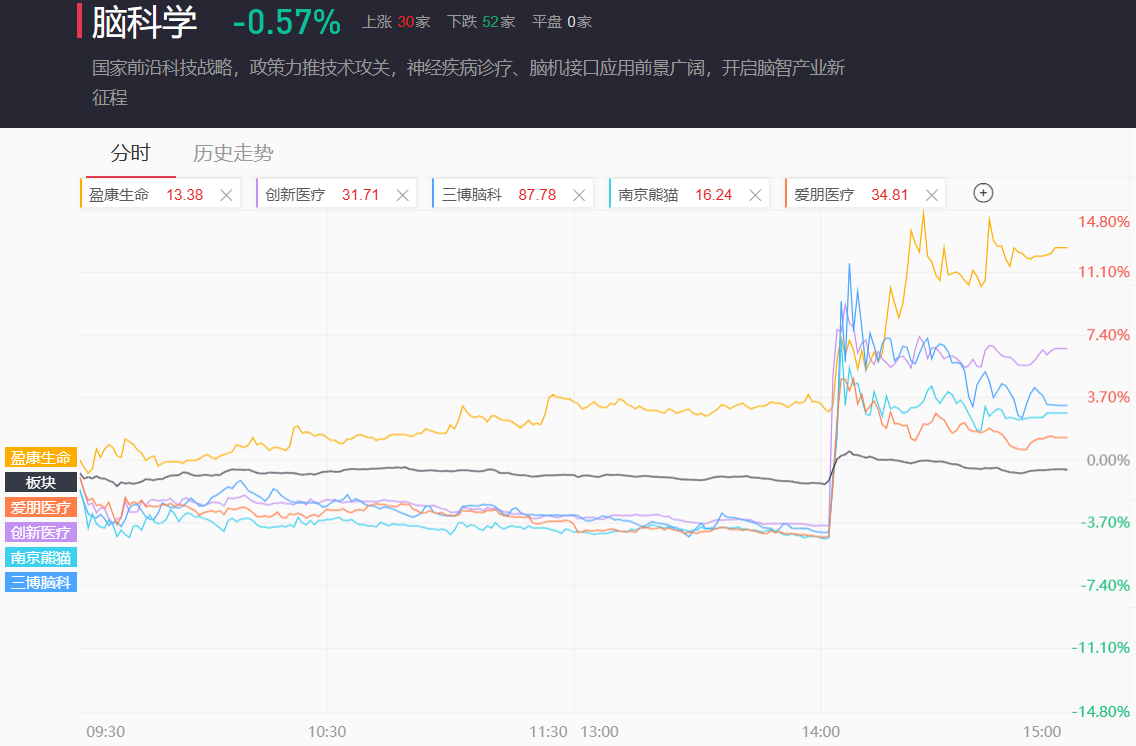Click the 三博脑科 chip name
Screen dimensions: 1136x746
(x=472, y=195)
